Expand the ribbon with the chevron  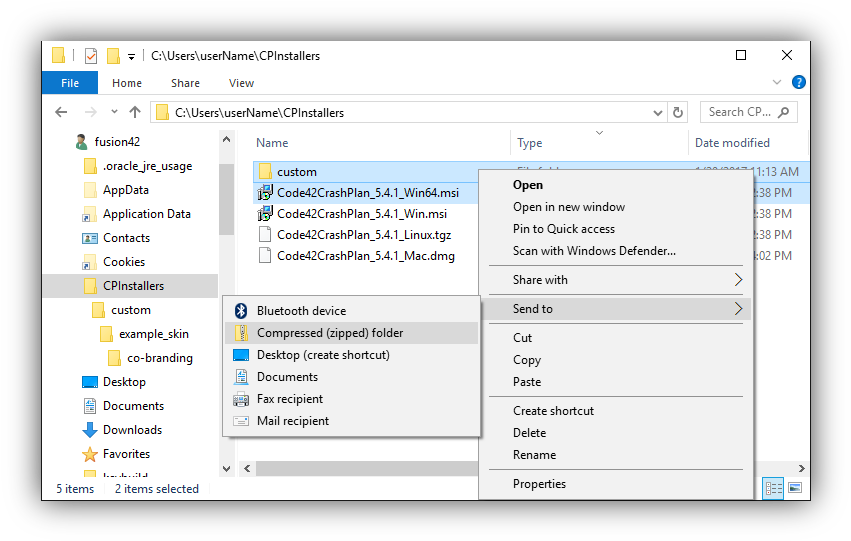[777, 82]
